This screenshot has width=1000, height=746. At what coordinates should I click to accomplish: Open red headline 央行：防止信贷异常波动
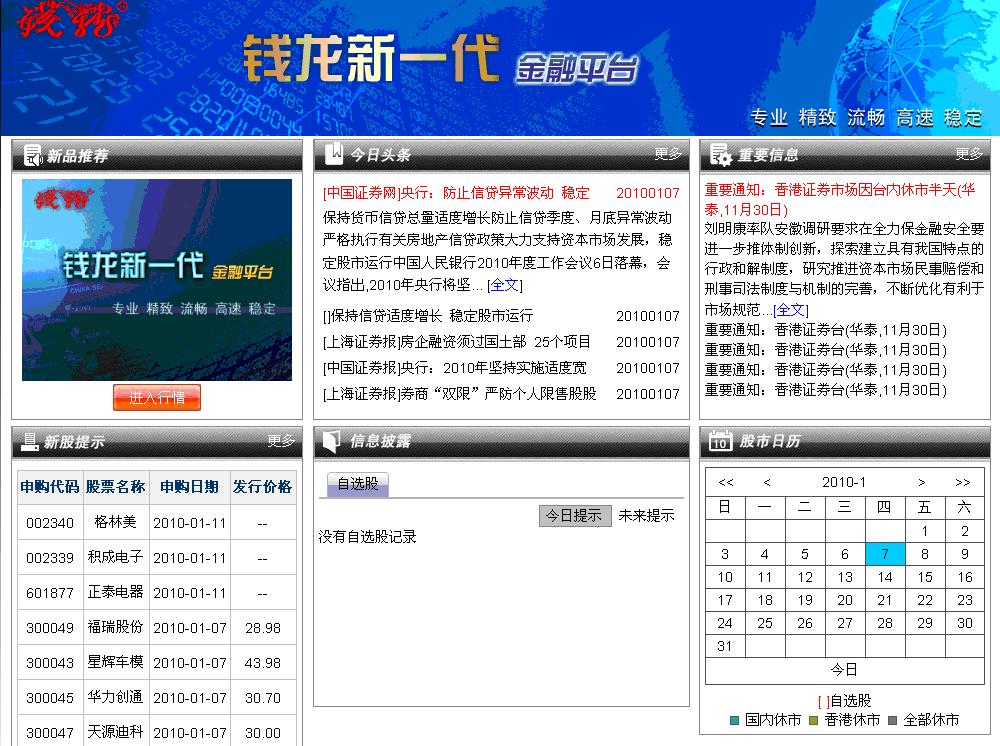click(x=456, y=193)
